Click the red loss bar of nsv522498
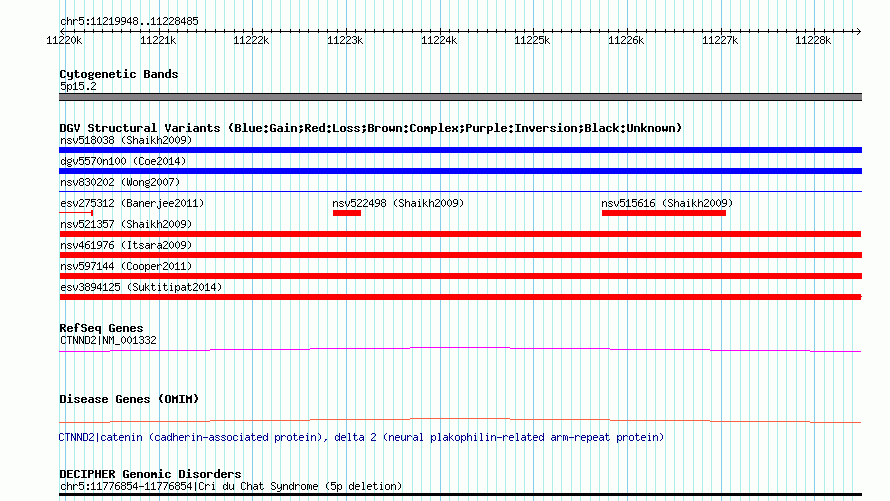 tap(347, 213)
